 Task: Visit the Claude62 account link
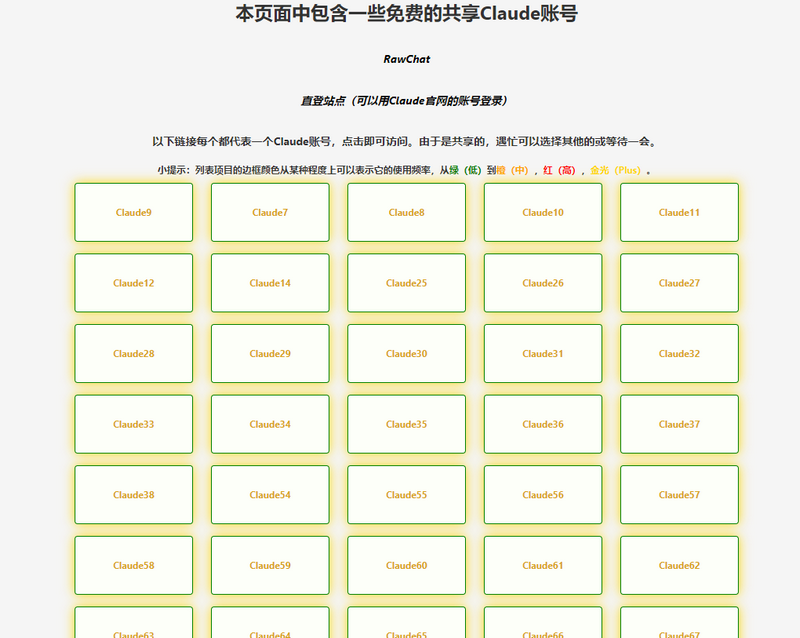(679, 565)
